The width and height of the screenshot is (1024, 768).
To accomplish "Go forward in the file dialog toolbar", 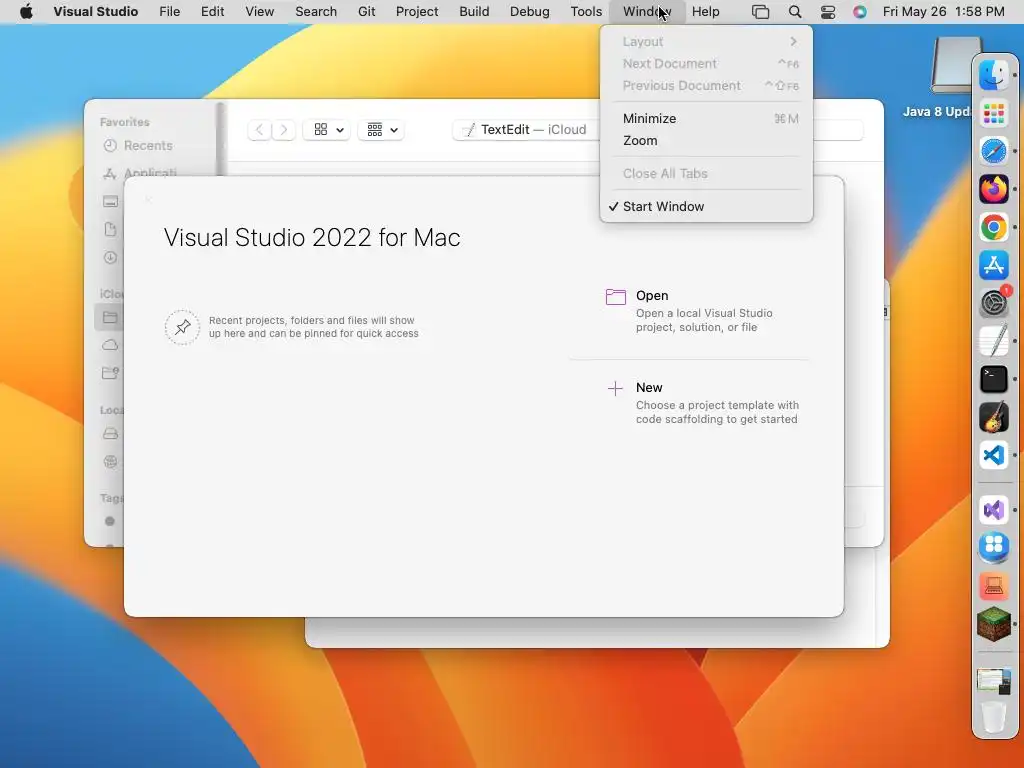I will [x=283, y=130].
